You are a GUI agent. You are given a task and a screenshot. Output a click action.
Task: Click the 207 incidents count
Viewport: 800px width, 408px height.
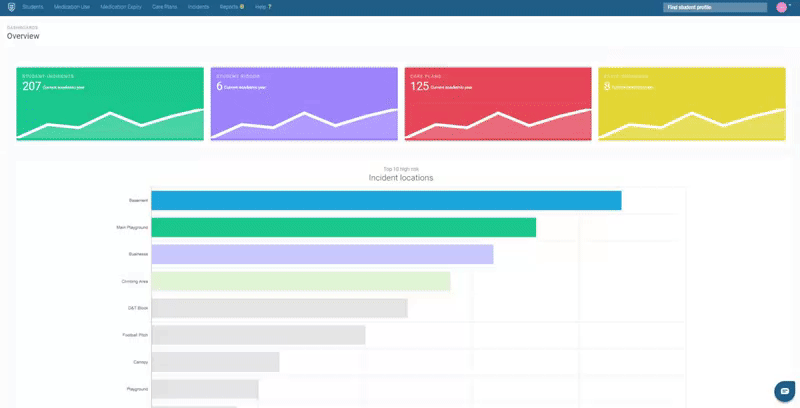(31, 86)
